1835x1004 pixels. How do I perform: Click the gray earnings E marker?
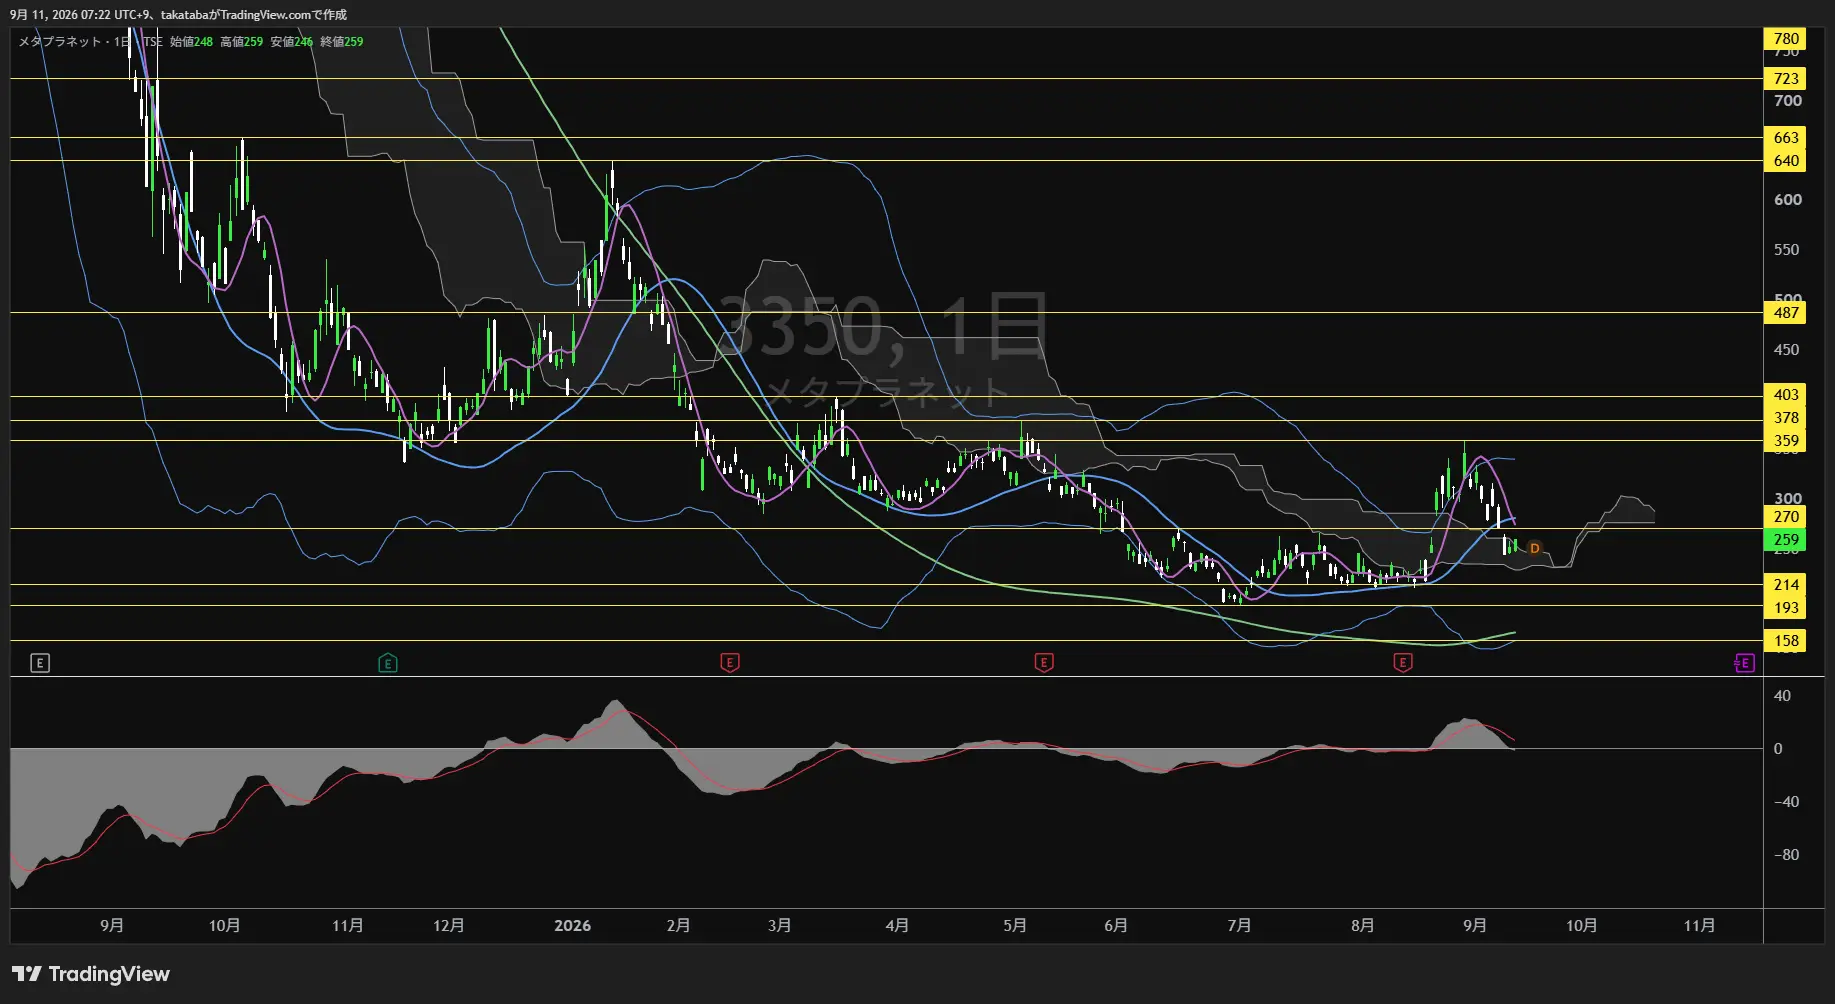pos(40,663)
